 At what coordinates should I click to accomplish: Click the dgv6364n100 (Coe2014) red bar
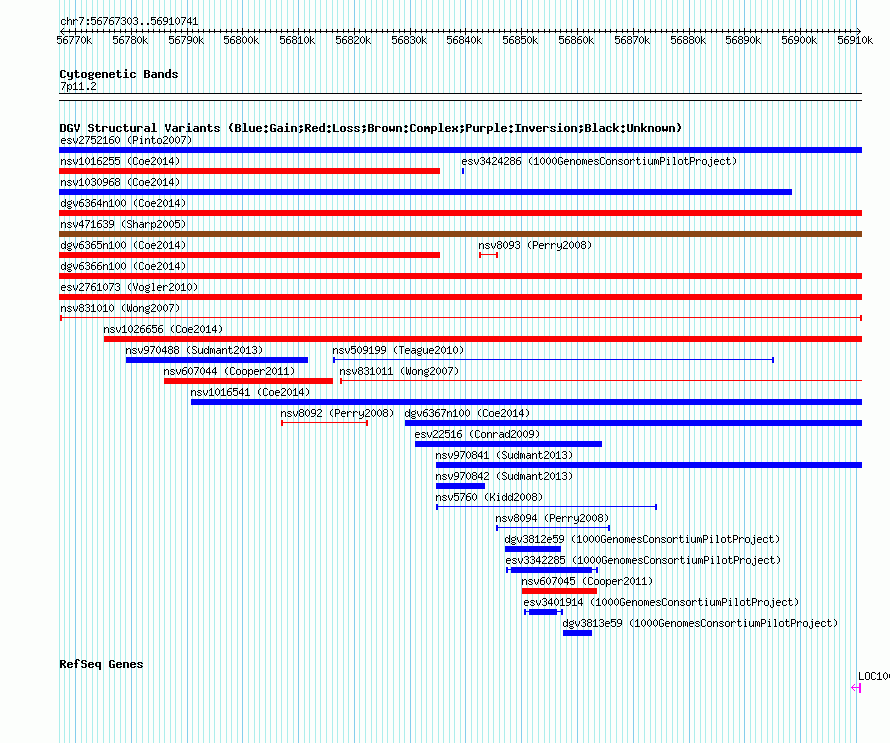click(460, 213)
